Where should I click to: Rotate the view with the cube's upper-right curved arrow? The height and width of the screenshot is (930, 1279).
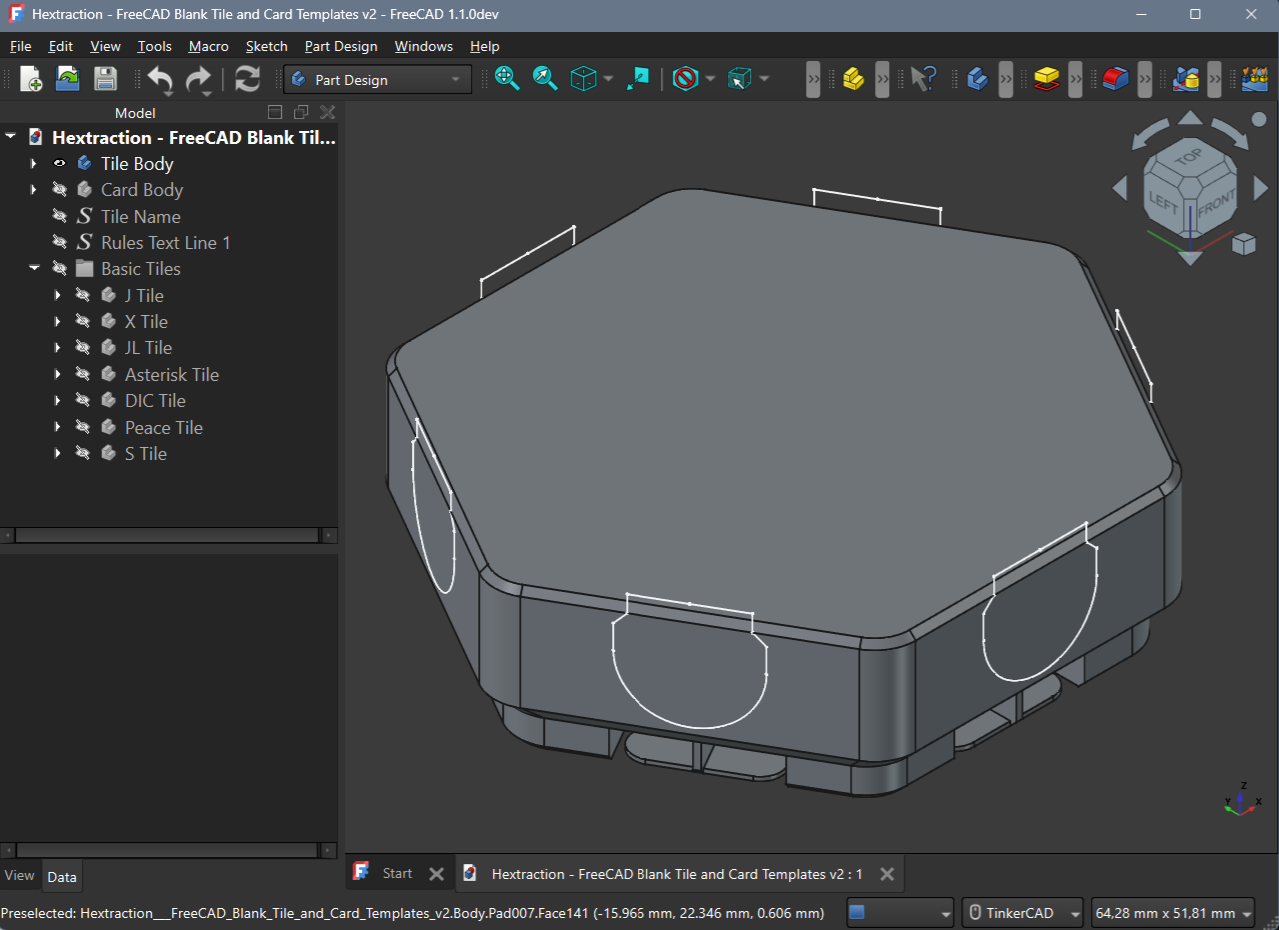(1229, 133)
